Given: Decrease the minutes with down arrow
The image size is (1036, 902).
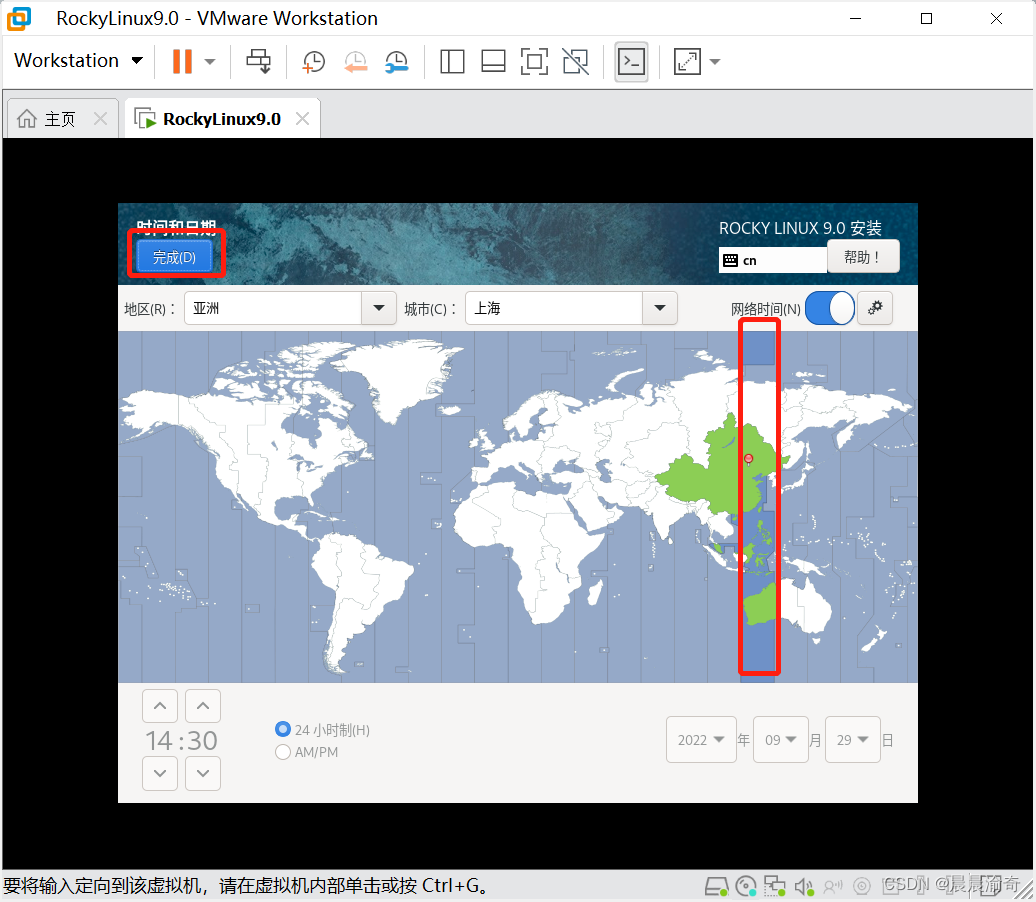Looking at the screenshot, I should click(x=203, y=773).
